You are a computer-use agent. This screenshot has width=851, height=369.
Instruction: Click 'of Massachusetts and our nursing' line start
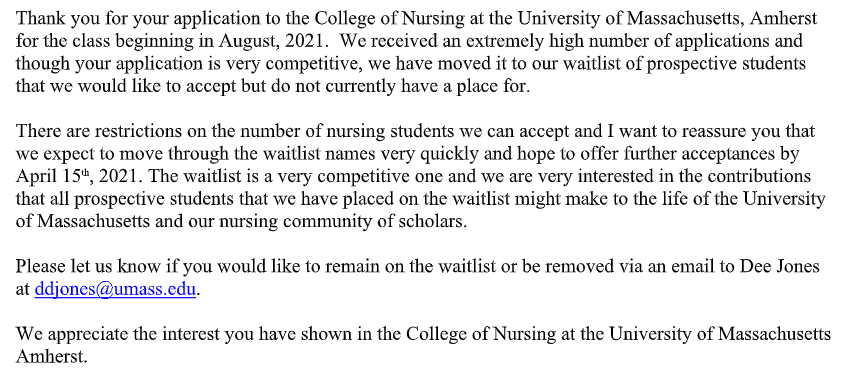click(130, 222)
